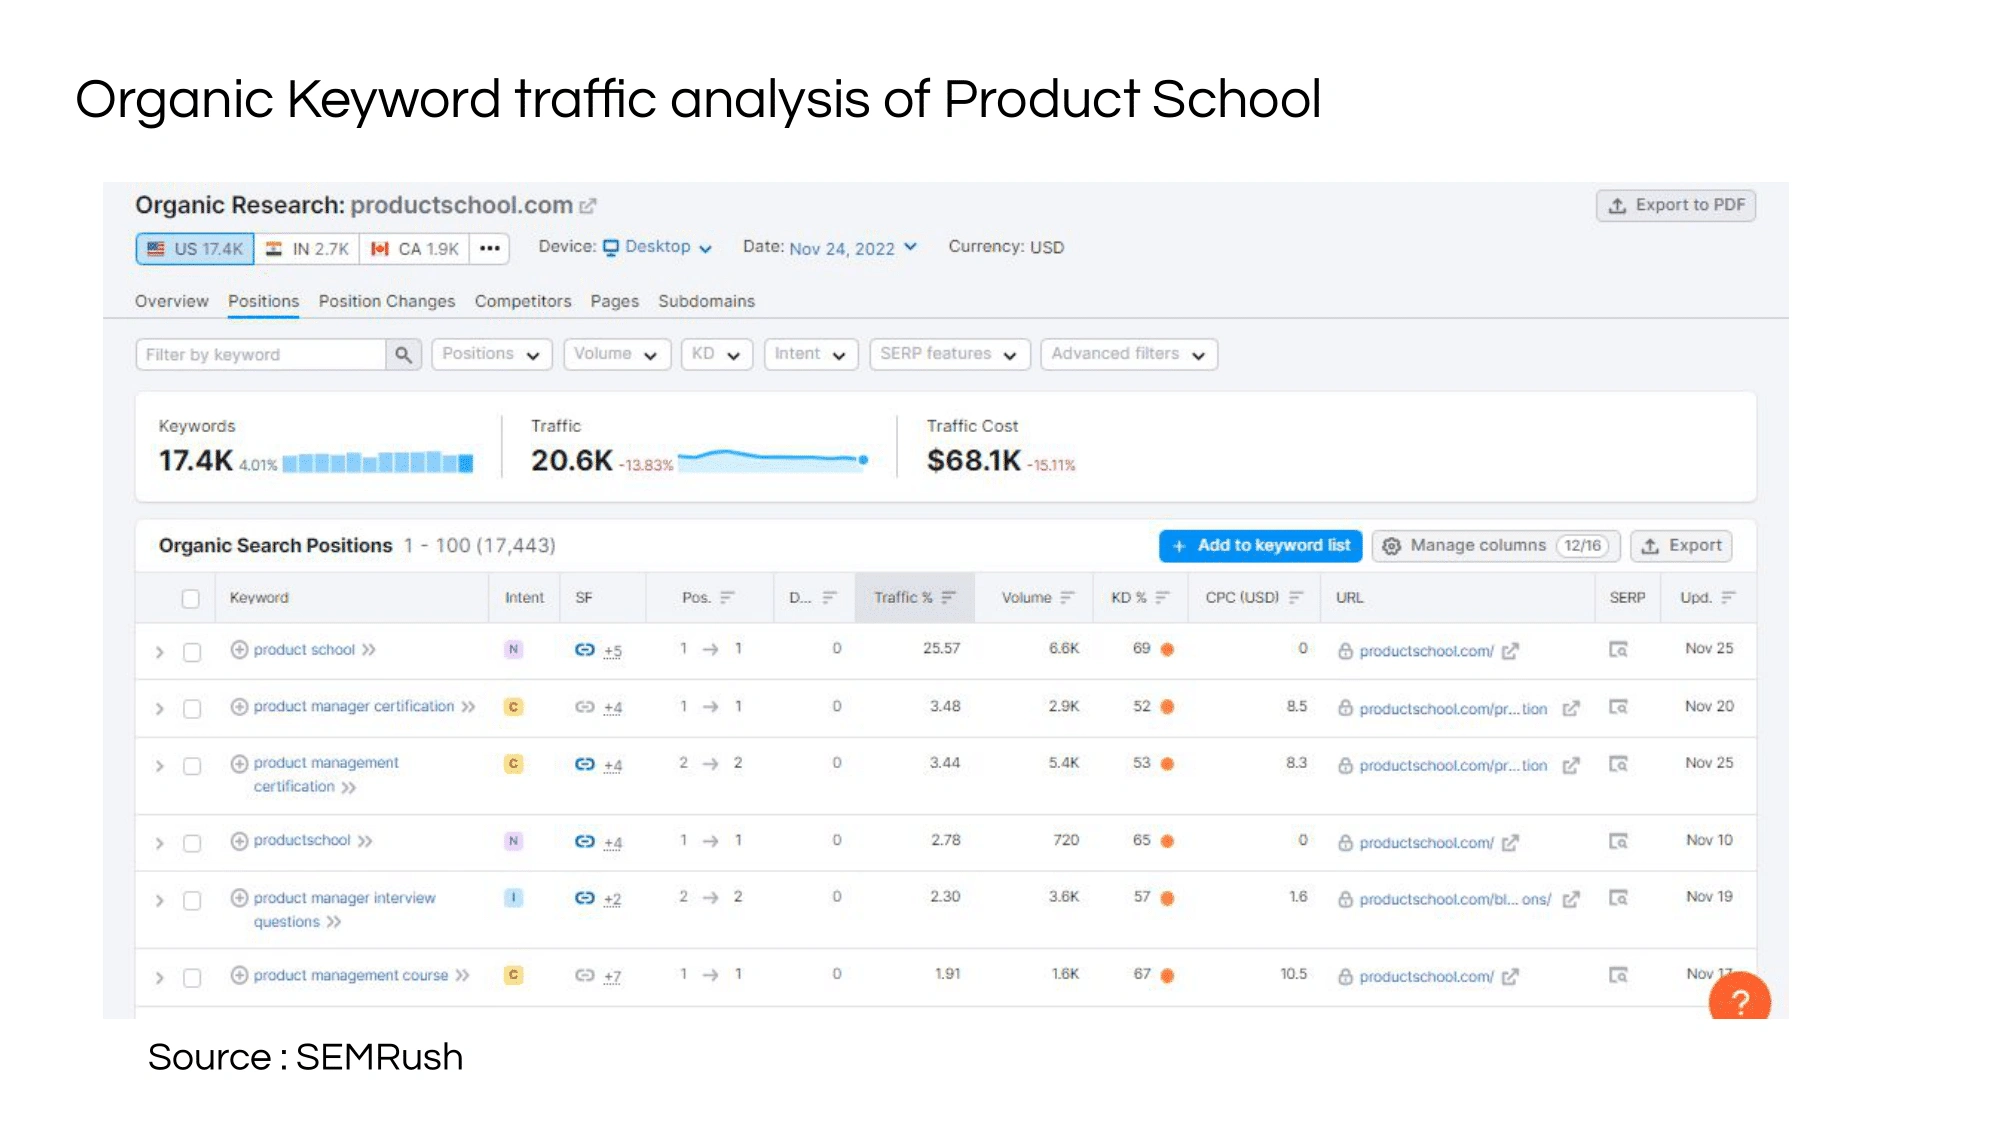Click sort icon in Volume column header

click(1067, 597)
